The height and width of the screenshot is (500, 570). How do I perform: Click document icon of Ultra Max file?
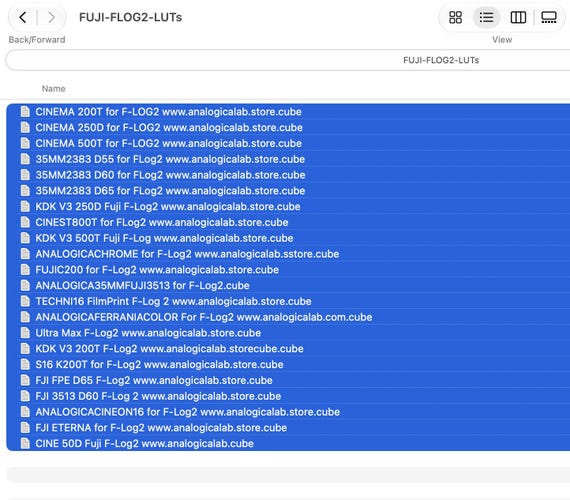pyautogui.click(x=25, y=333)
